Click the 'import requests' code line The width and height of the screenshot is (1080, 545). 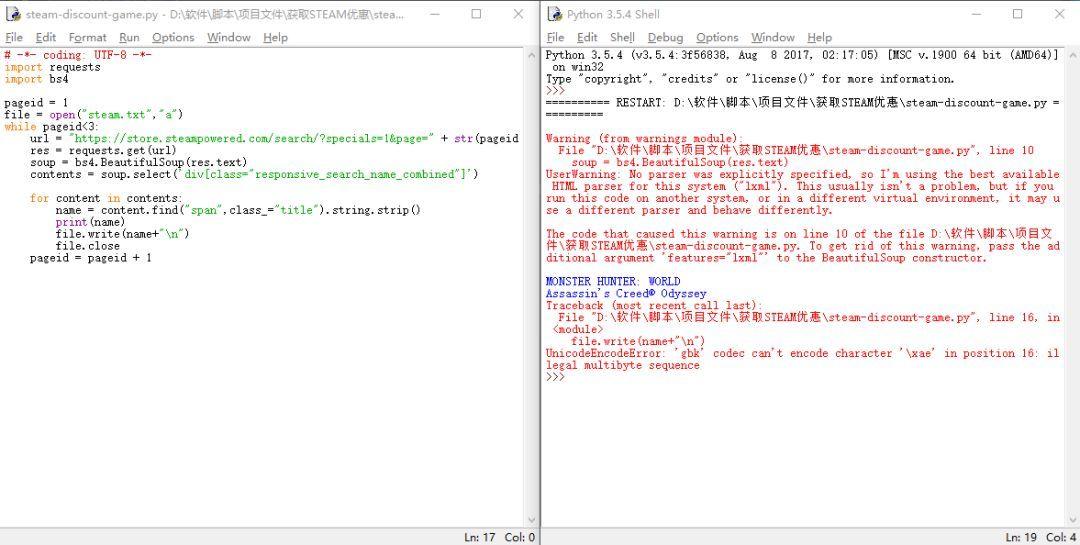click(x=52, y=67)
